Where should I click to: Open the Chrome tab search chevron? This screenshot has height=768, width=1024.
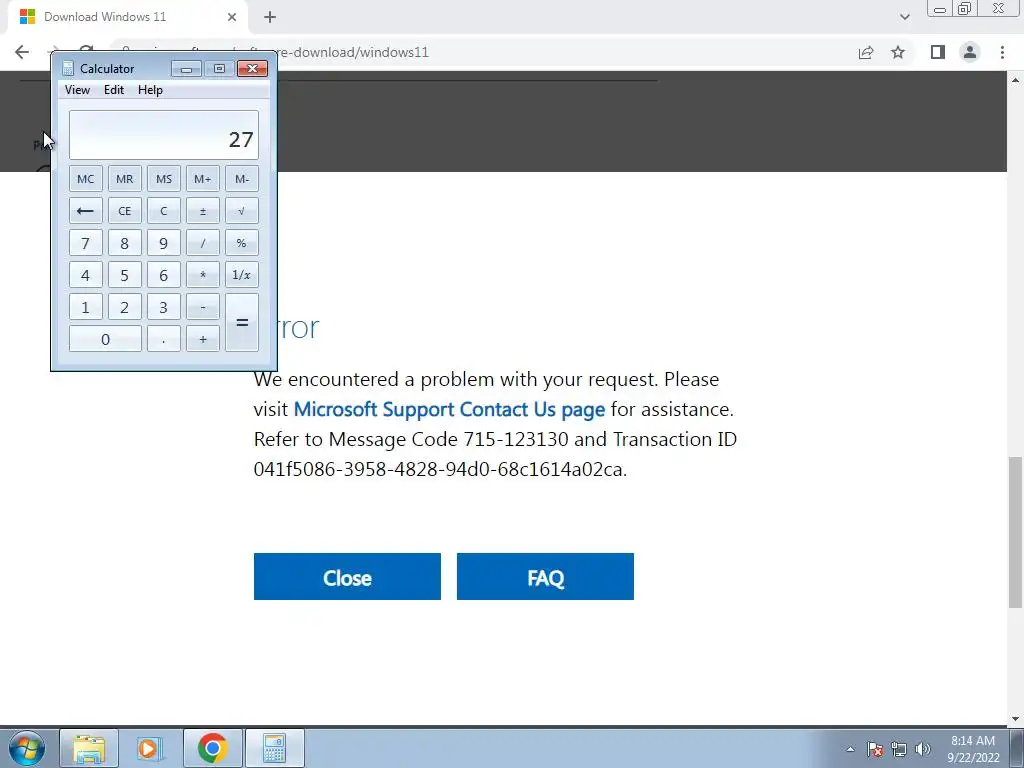point(904,17)
